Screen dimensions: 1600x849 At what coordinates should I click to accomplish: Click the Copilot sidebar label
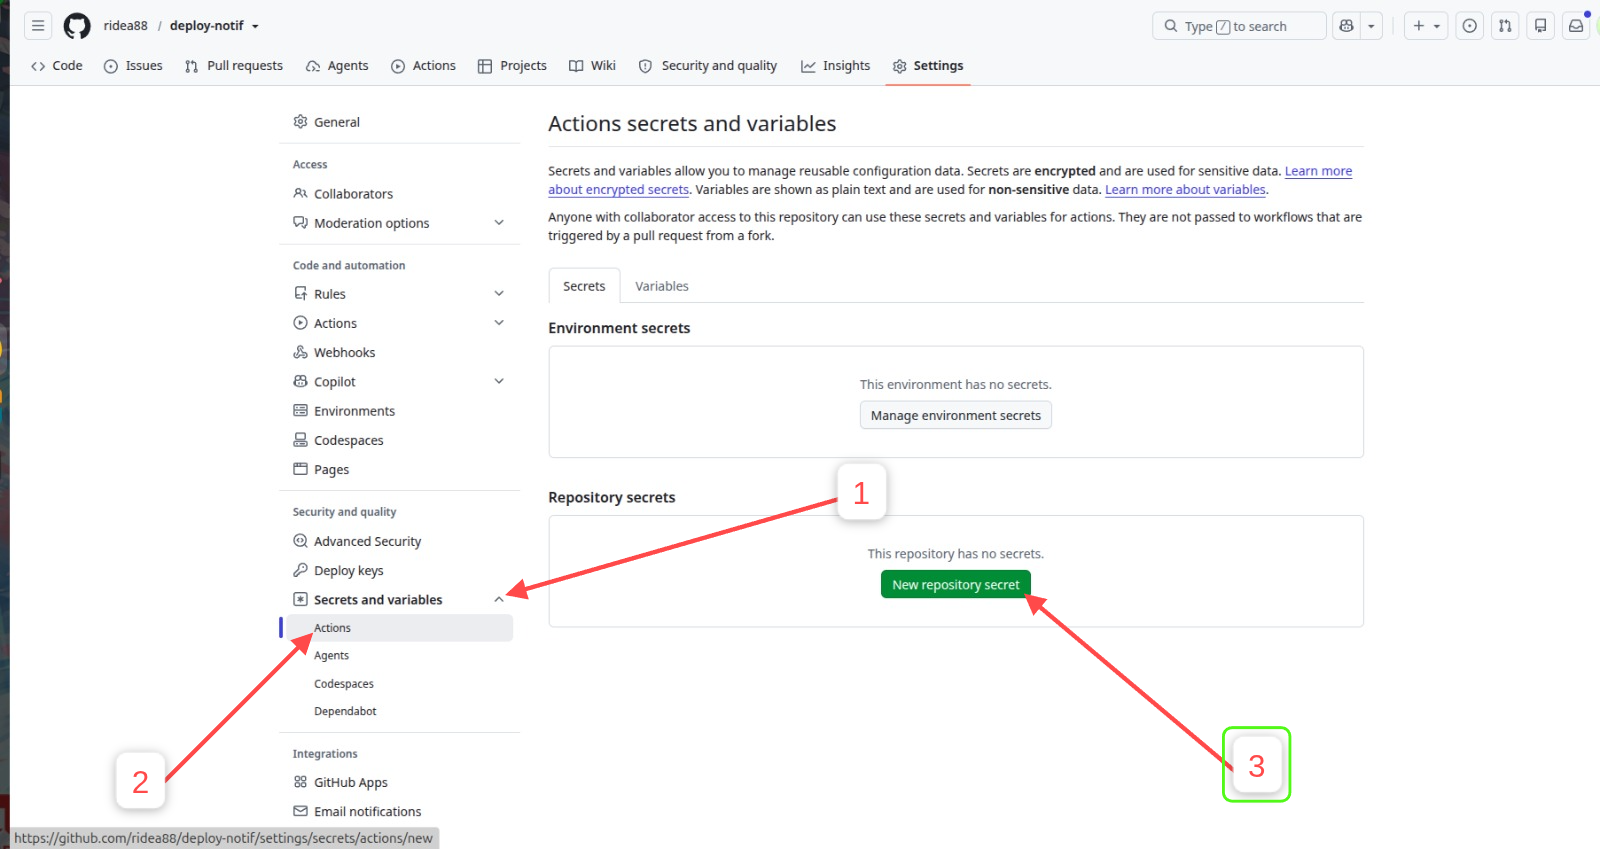pyautogui.click(x=335, y=382)
